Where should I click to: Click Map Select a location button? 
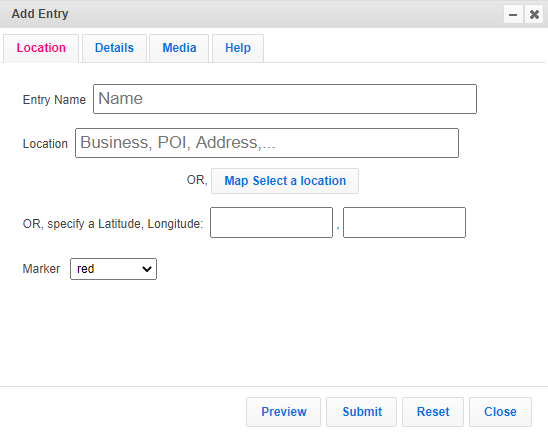point(285,181)
